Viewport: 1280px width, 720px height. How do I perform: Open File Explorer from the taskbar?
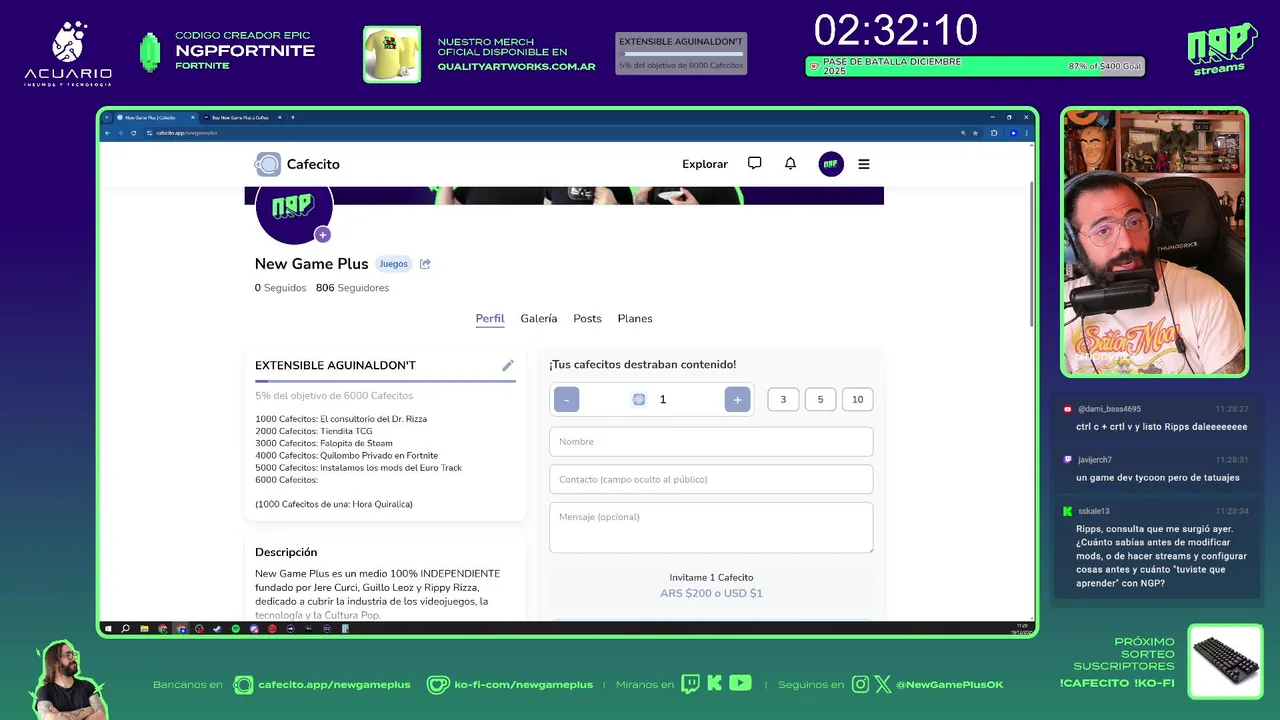point(145,629)
